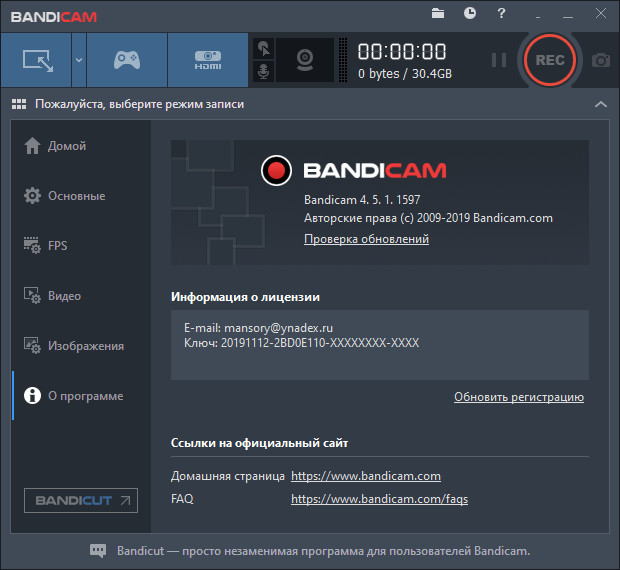The width and height of the screenshot is (620, 570).
Task: Open the Домой tab
Action: (66, 146)
